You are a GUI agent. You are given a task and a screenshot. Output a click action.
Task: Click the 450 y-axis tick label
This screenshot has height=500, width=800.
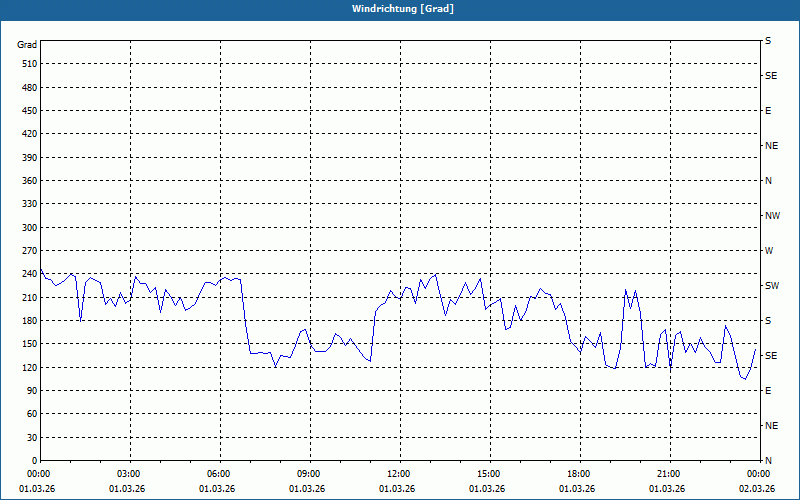point(29,111)
